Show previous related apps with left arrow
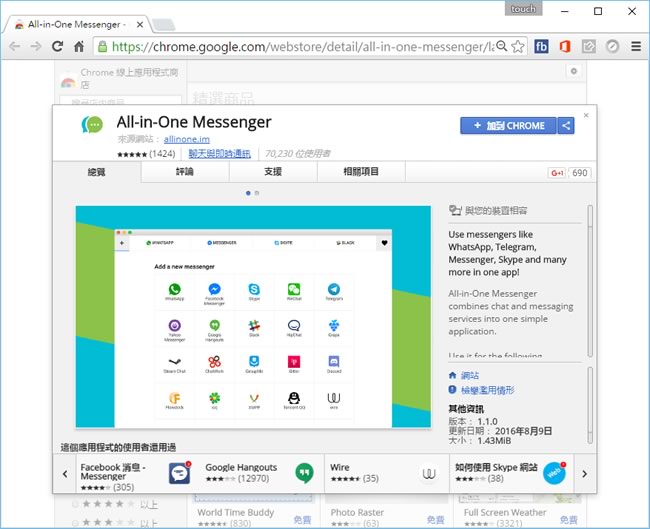Screen dimensions: 650x529 (x=65, y=473)
